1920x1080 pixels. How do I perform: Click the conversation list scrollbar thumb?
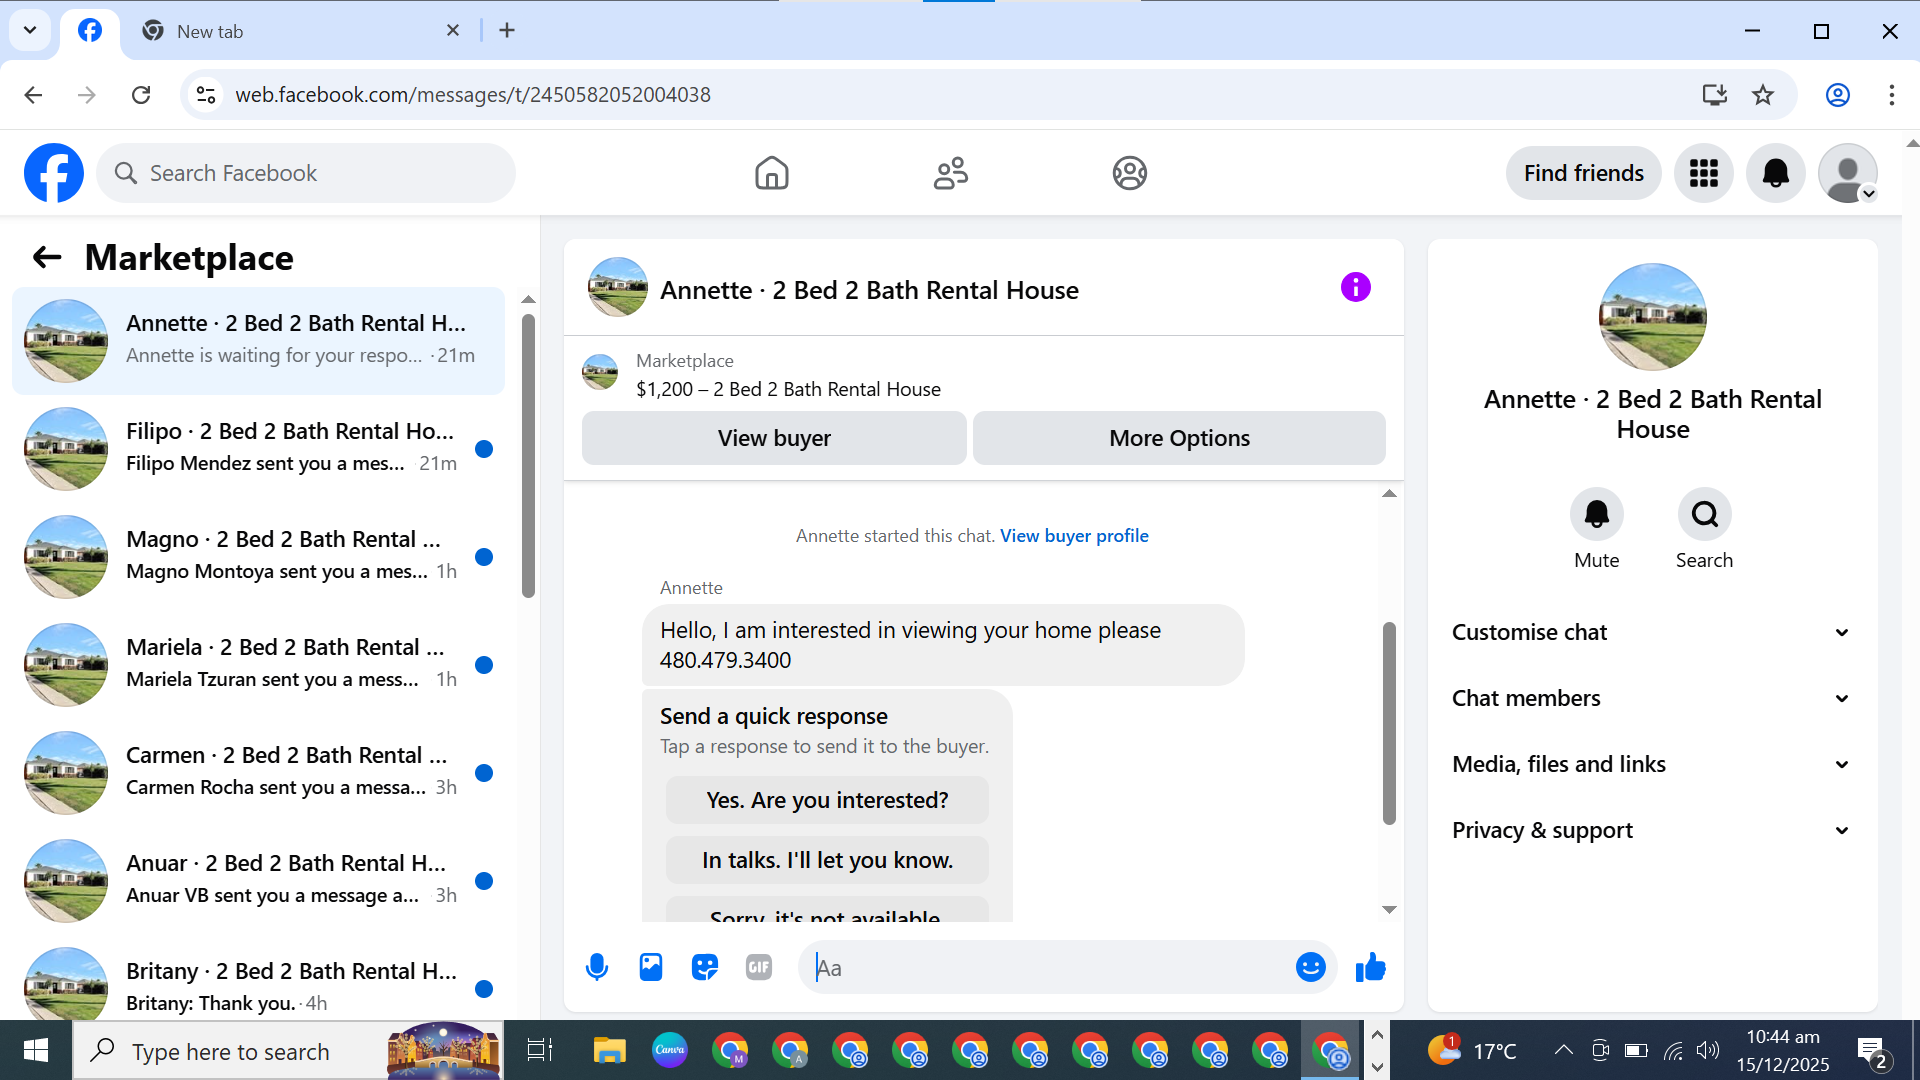(x=528, y=455)
